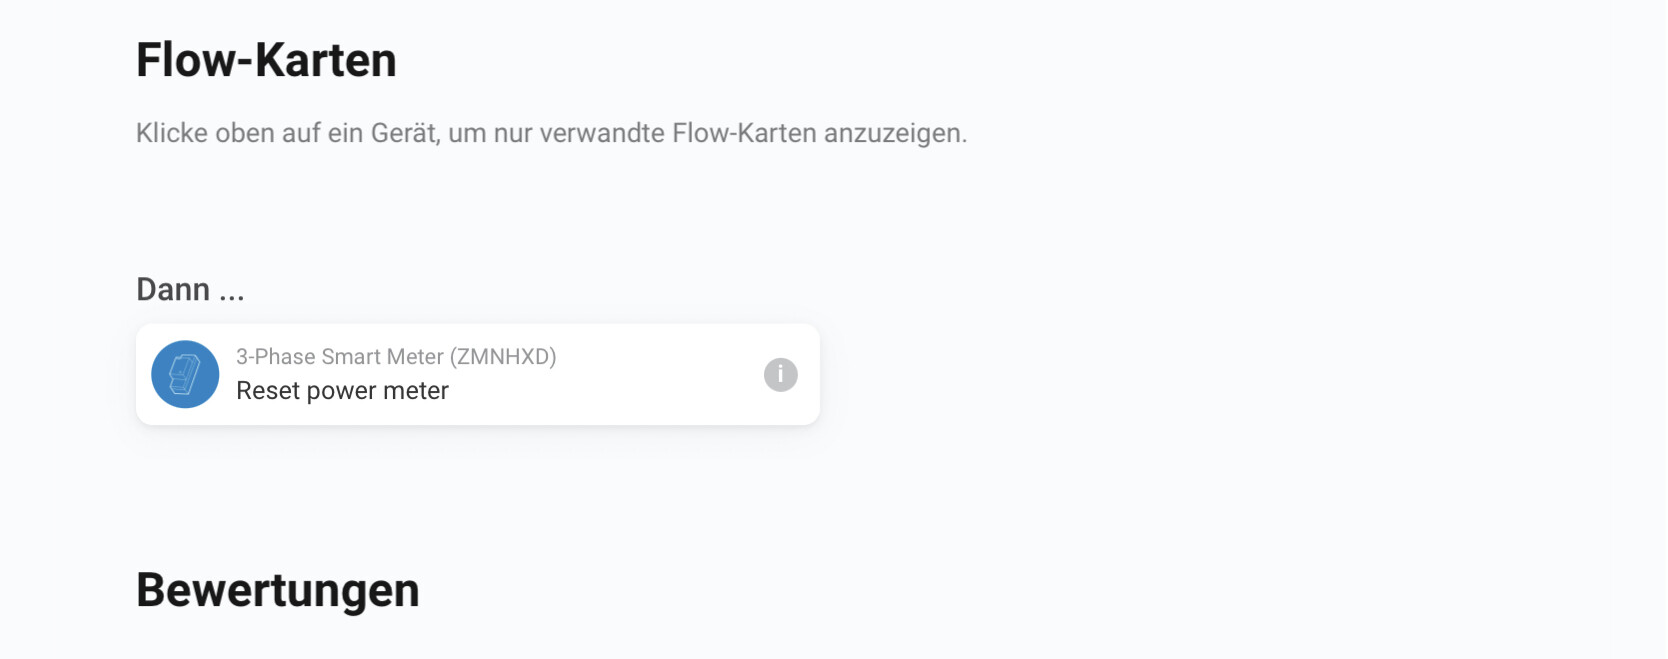
Task: Select the Reset power meter flow card
Action: (x=600, y=375)
